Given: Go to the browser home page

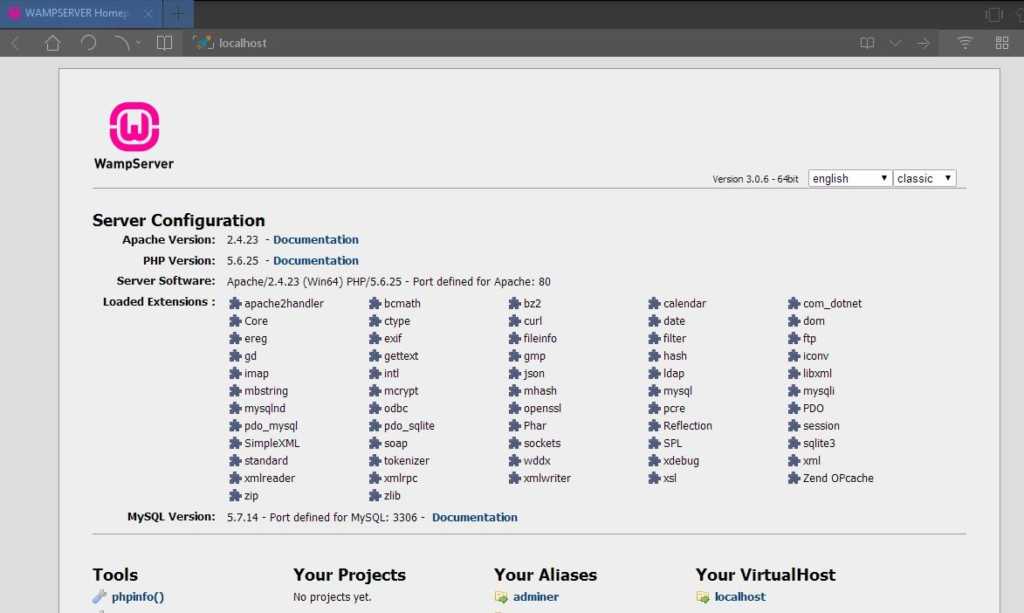Looking at the screenshot, I should (x=52, y=43).
